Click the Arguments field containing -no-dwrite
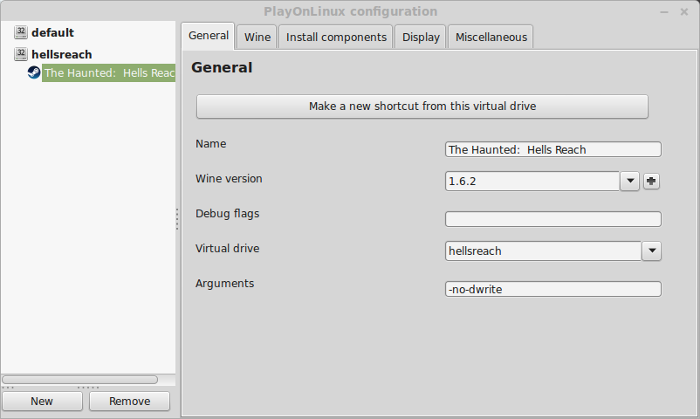 click(x=553, y=289)
